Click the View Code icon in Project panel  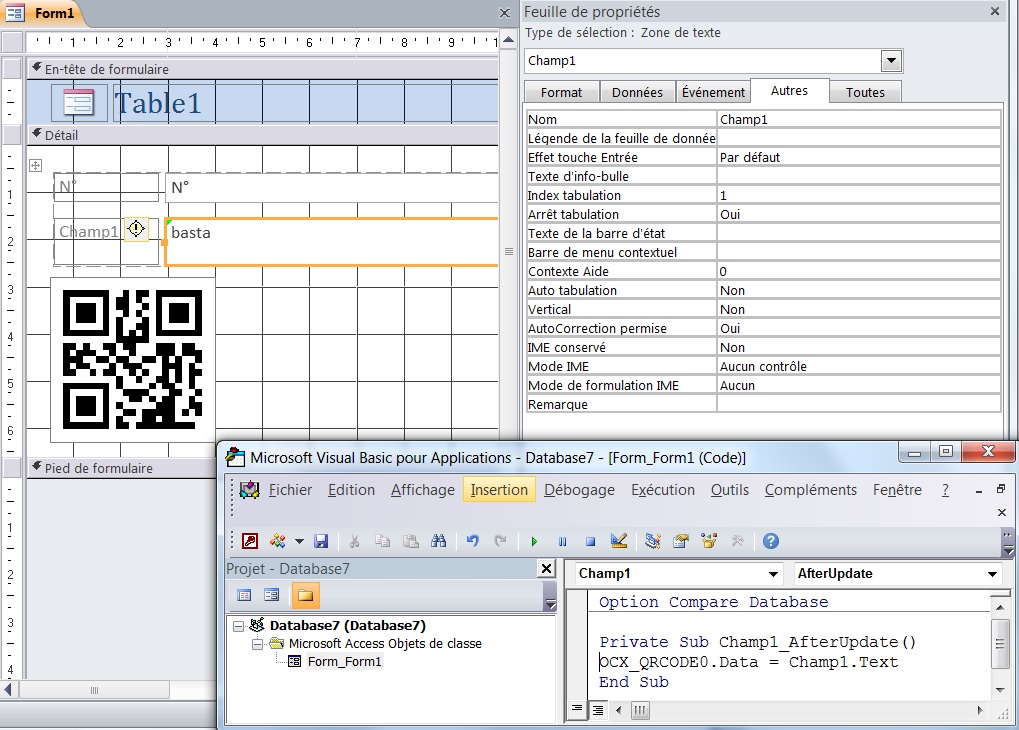tap(244, 595)
